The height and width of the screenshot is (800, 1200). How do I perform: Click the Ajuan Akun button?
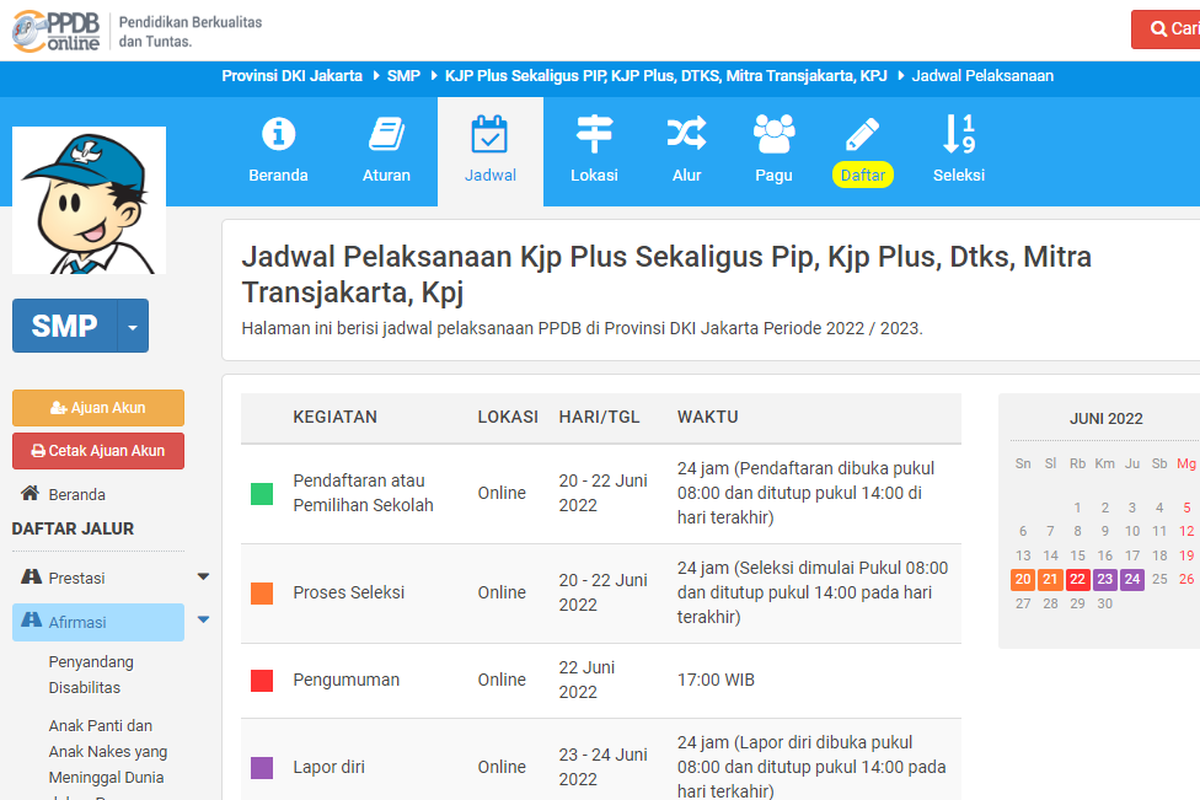coord(98,408)
